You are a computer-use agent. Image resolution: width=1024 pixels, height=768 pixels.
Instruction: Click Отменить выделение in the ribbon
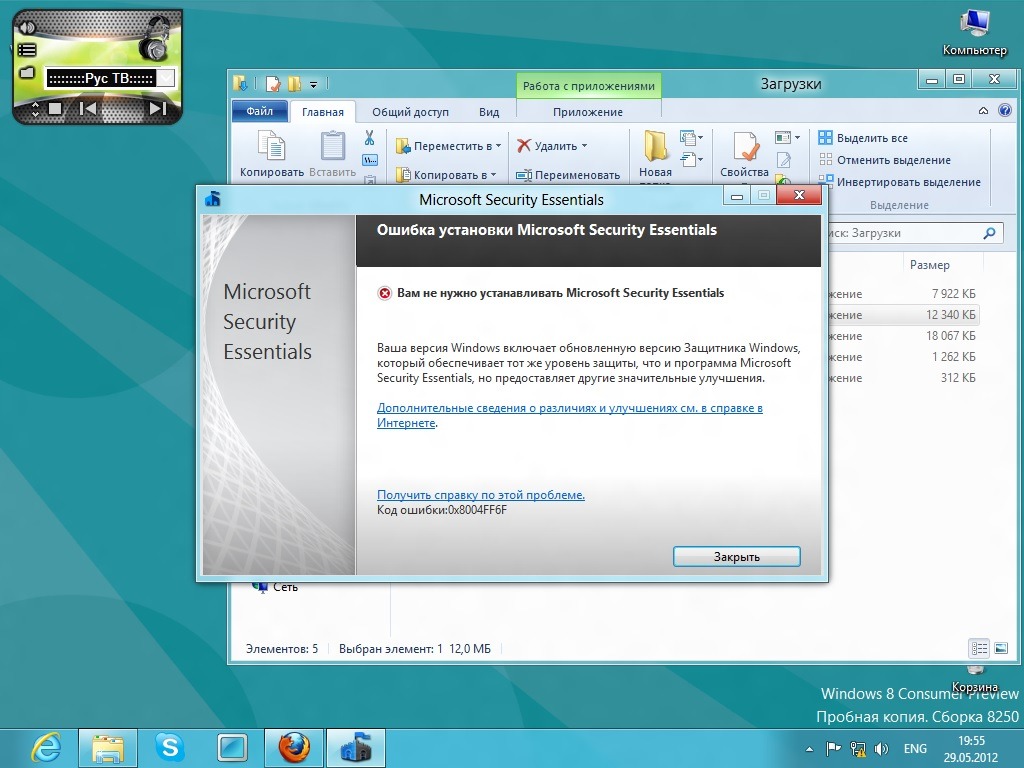point(885,160)
